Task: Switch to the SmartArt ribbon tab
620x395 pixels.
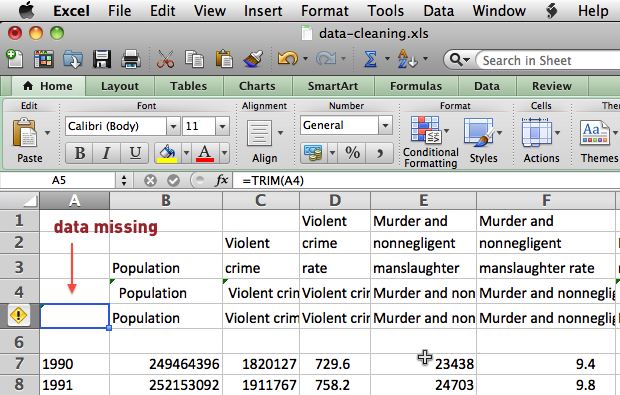Action: 333,86
